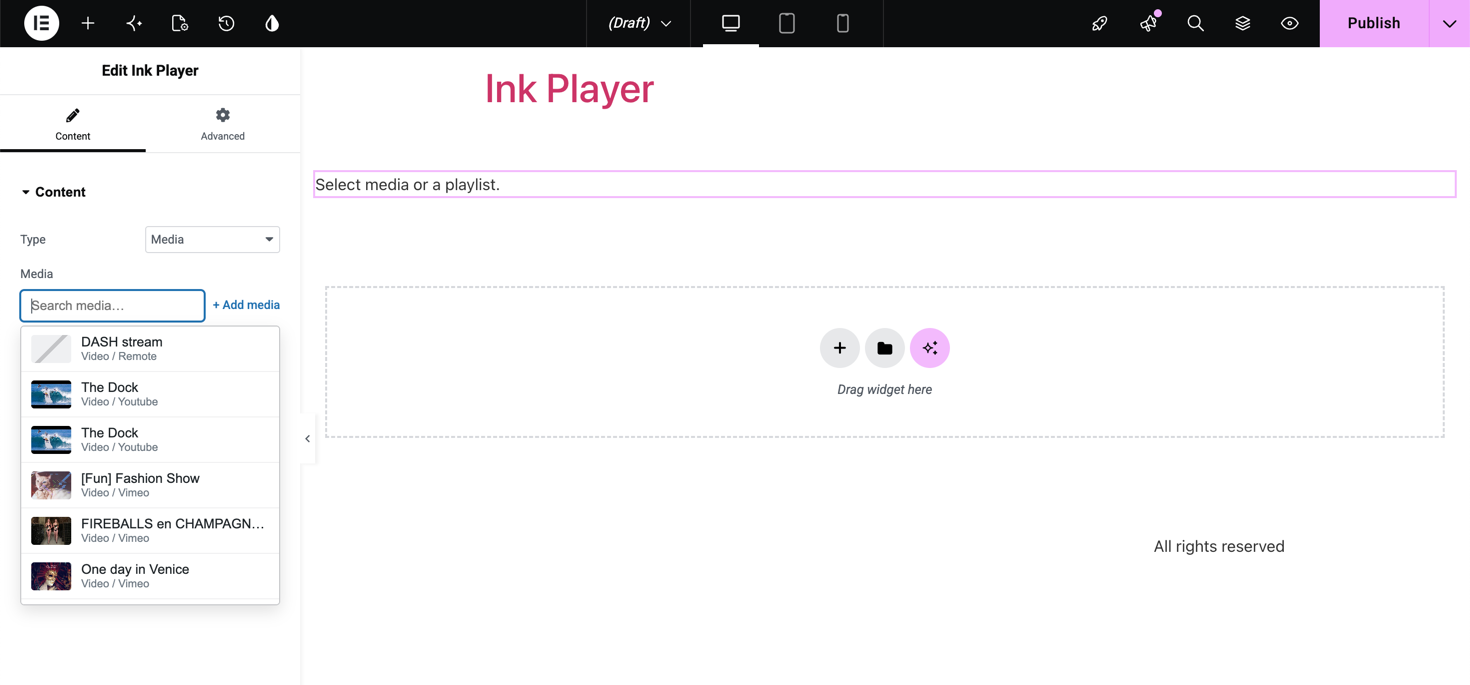This screenshot has width=1470, height=685.
Task: Select FIREBALLS en CHAMPAGN… media item
Action: tap(150, 530)
